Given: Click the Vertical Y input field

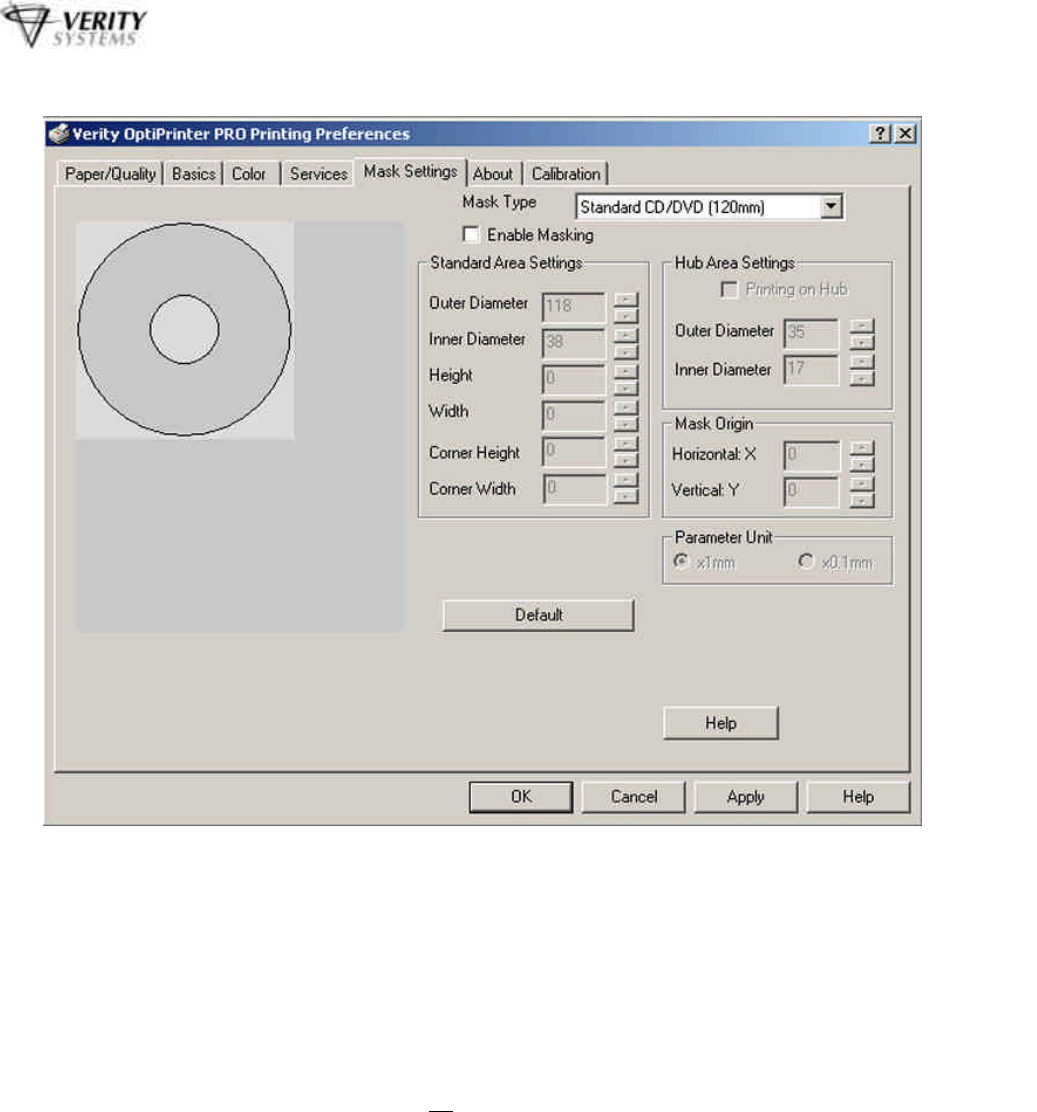Looking at the screenshot, I should [811, 492].
